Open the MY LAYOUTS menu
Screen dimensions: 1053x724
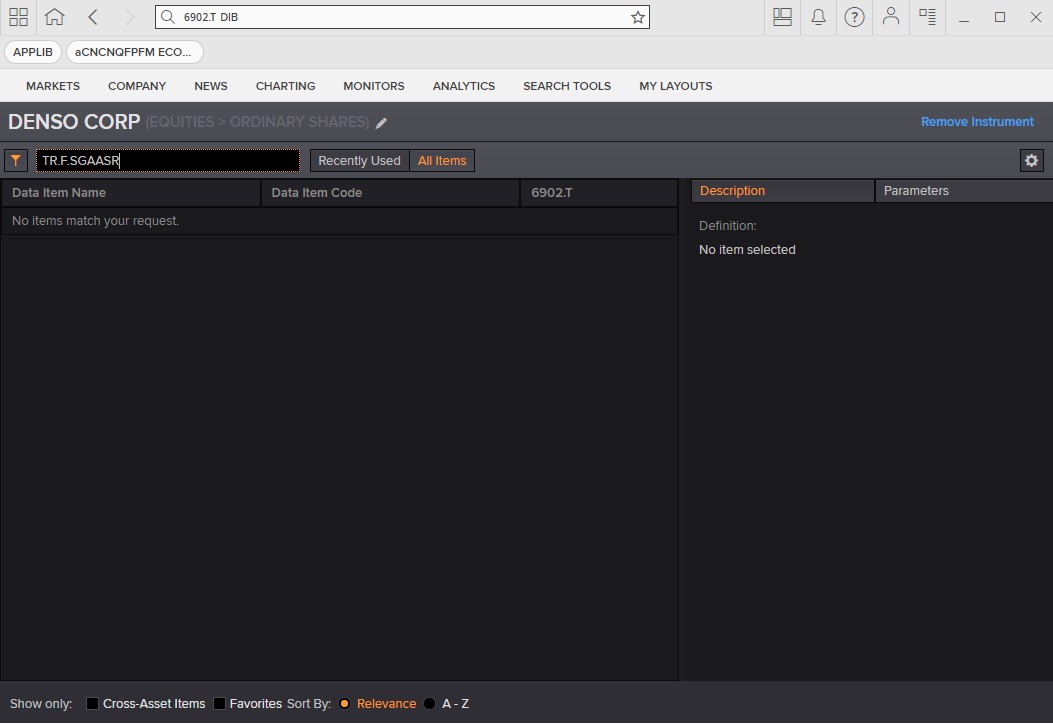pyautogui.click(x=676, y=86)
